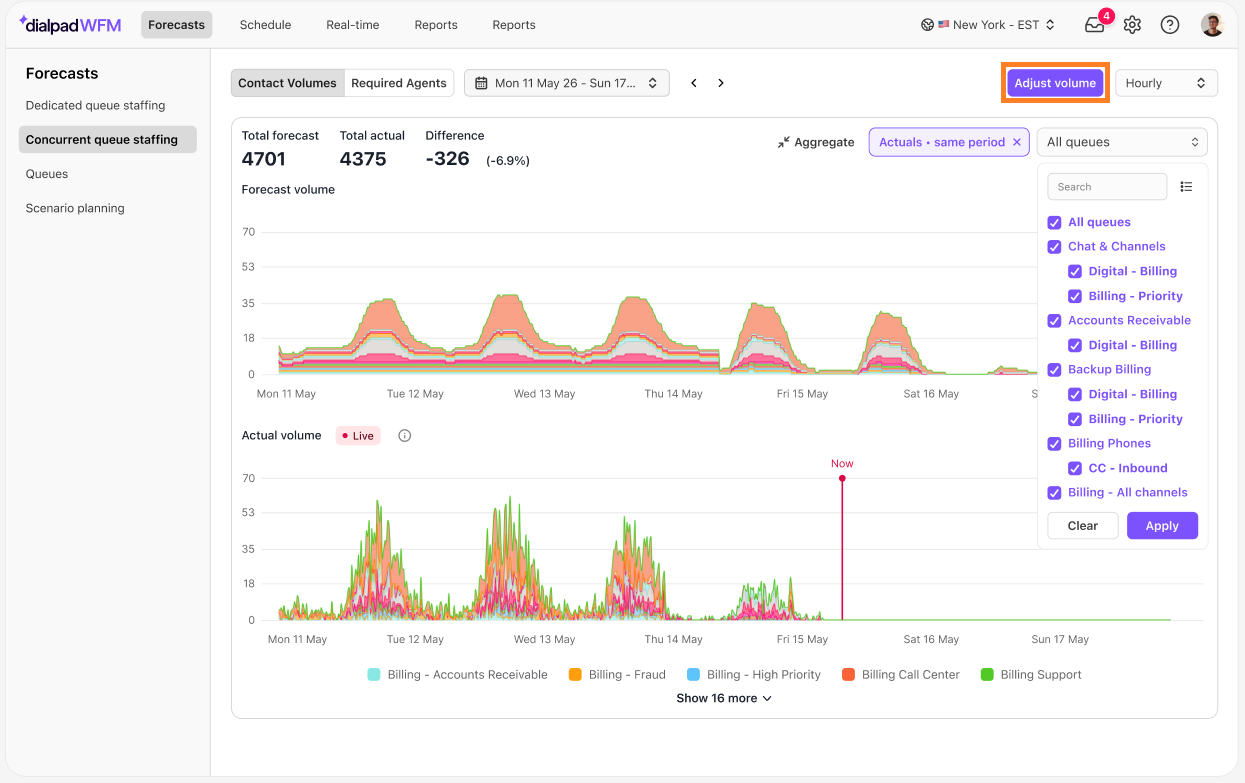Go to previous week arrow
This screenshot has width=1245, height=783.
tap(694, 83)
